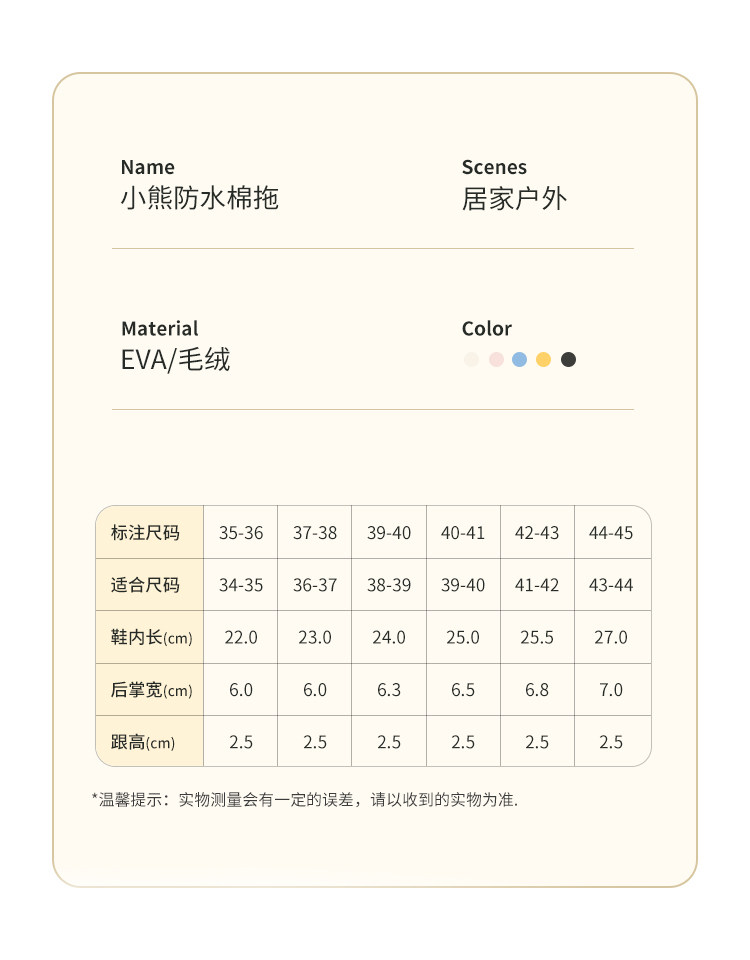Viewport: 750px width, 960px height.
Task: Click the 6.8 heel width cell
Action: click(x=537, y=690)
